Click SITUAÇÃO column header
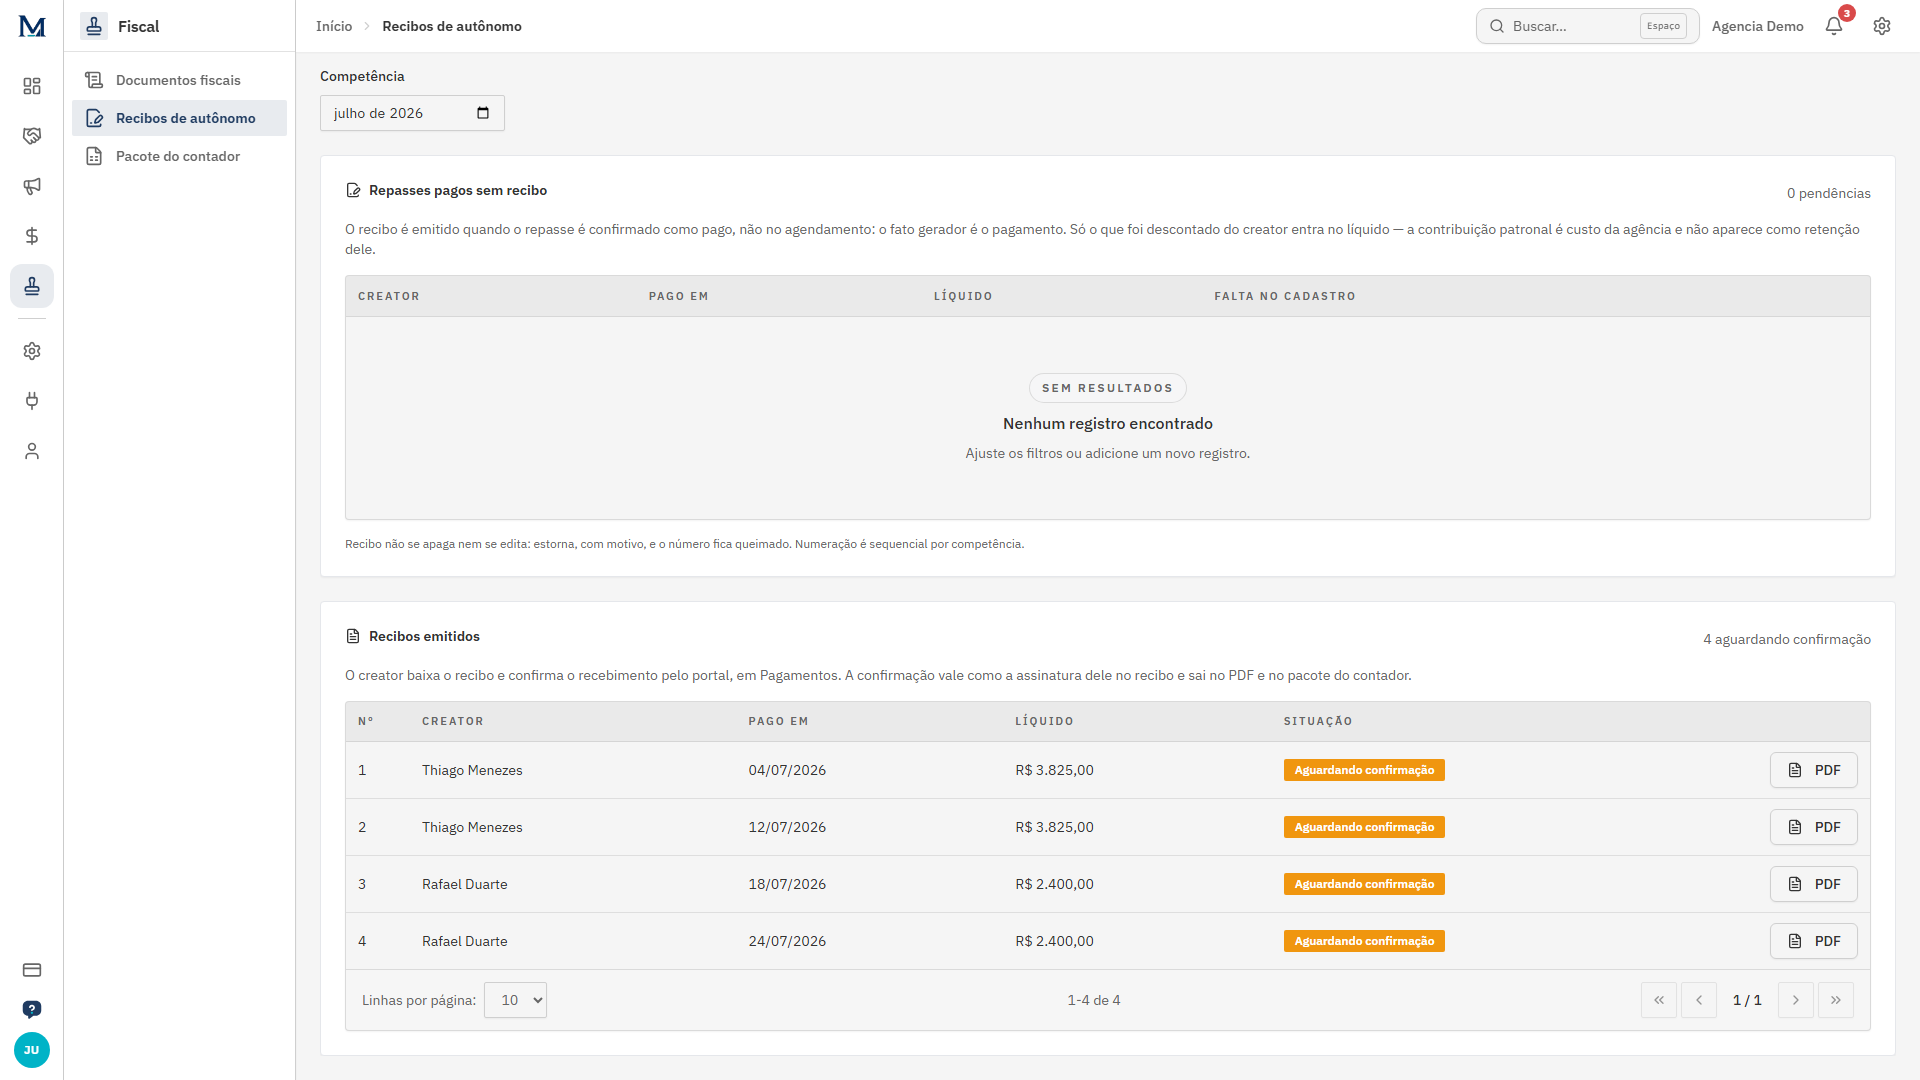The height and width of the screenshot is (1080, 1920). click(1318, 721)
